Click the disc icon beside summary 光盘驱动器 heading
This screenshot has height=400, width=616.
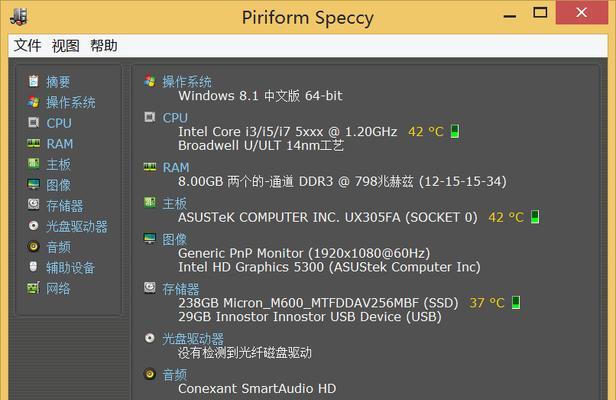click(x=150, y=338)
